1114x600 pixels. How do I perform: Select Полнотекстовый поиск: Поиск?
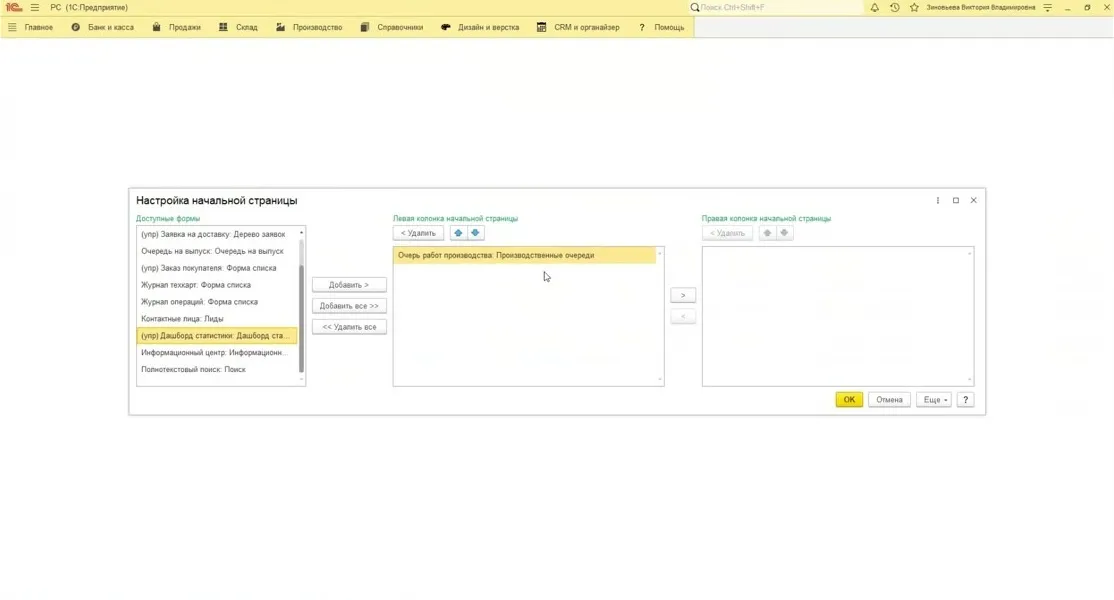pos(217,370)
